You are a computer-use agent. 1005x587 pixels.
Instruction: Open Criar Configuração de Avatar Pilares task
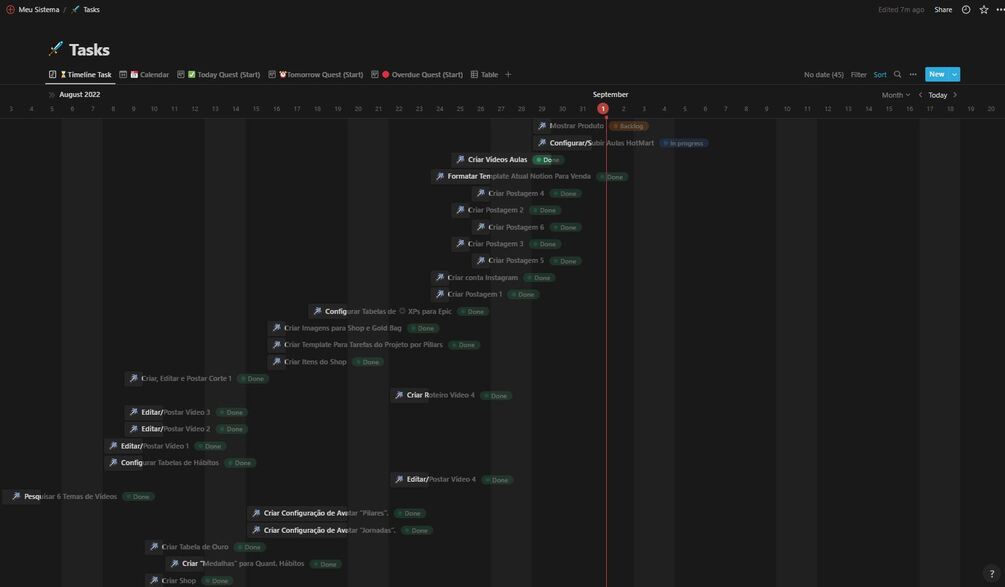(326, 513)
